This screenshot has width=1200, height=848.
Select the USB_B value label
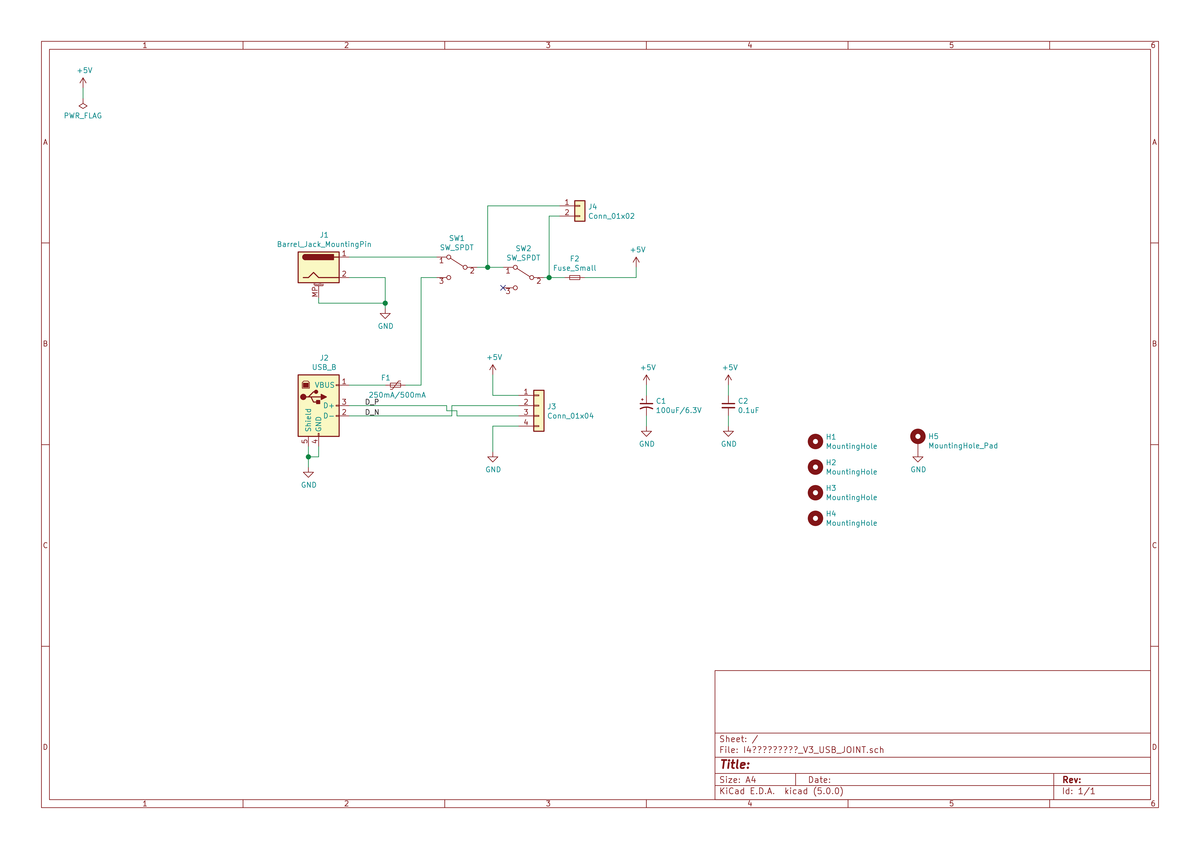pos(324,367)
